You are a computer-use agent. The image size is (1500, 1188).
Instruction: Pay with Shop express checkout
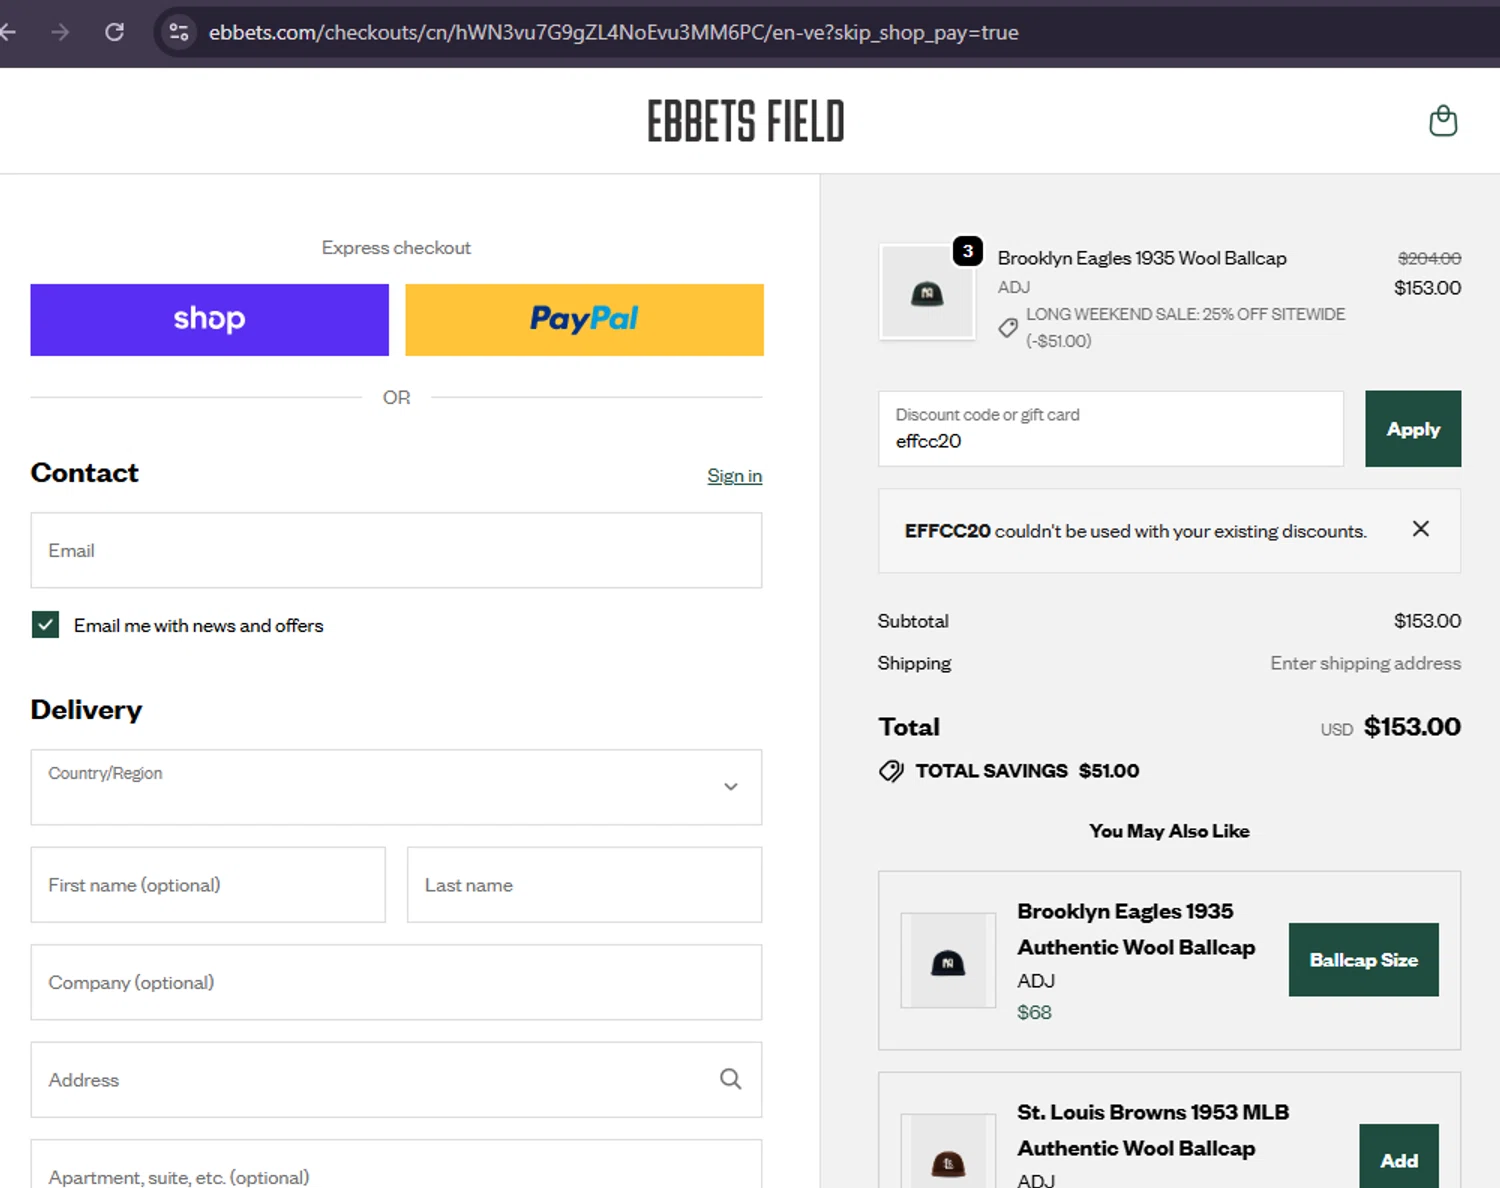coord(209,320)
